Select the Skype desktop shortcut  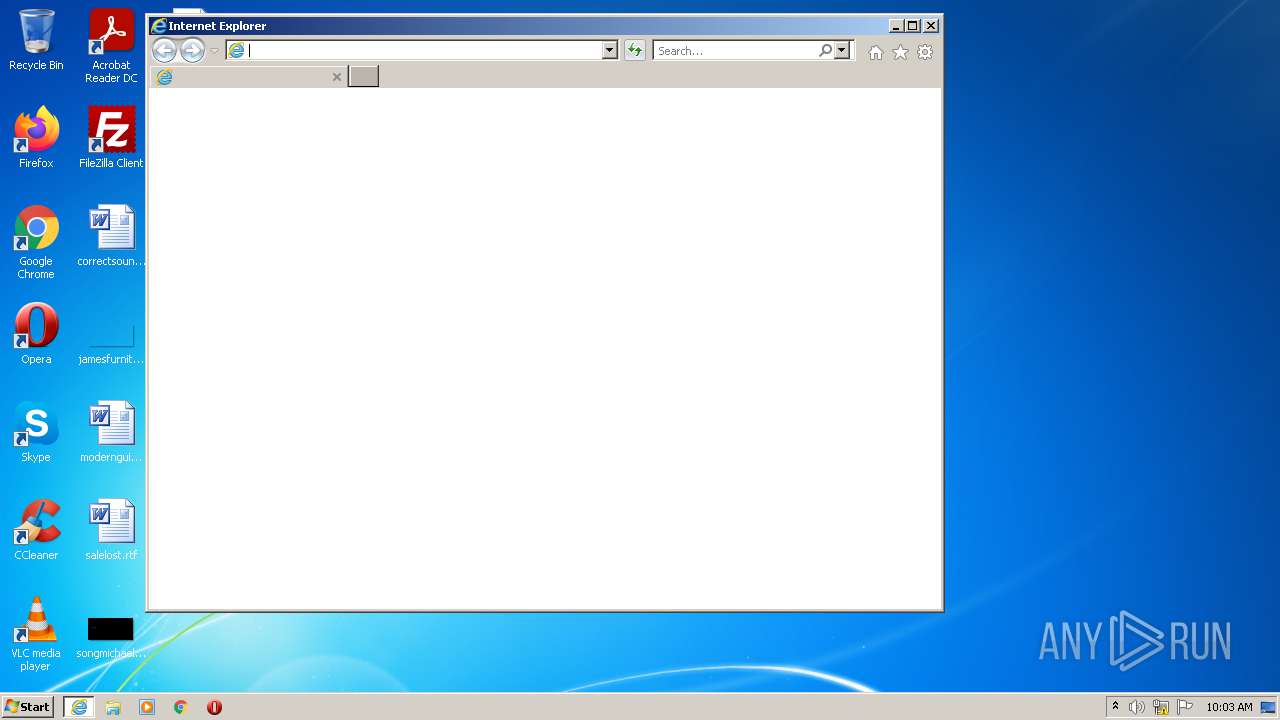(x=36, y=432)
